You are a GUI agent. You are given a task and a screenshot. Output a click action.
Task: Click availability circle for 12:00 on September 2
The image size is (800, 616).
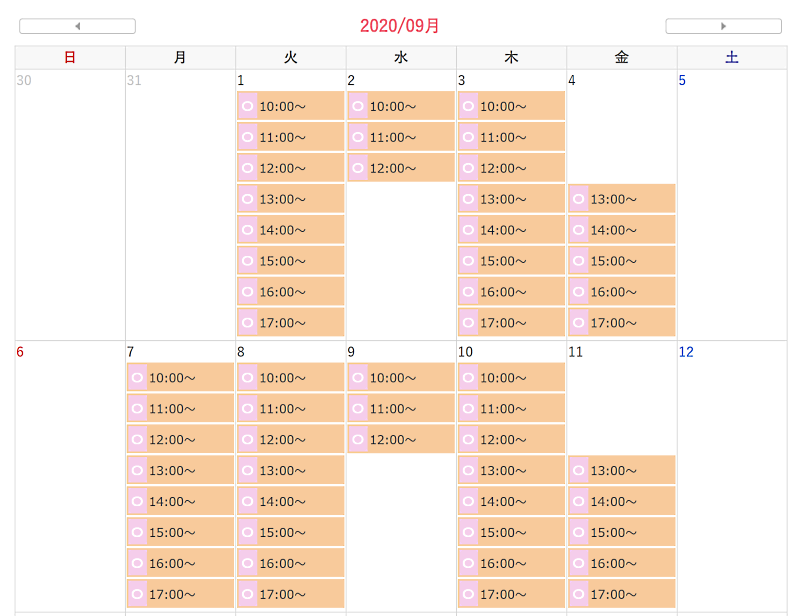coord(358,168)
